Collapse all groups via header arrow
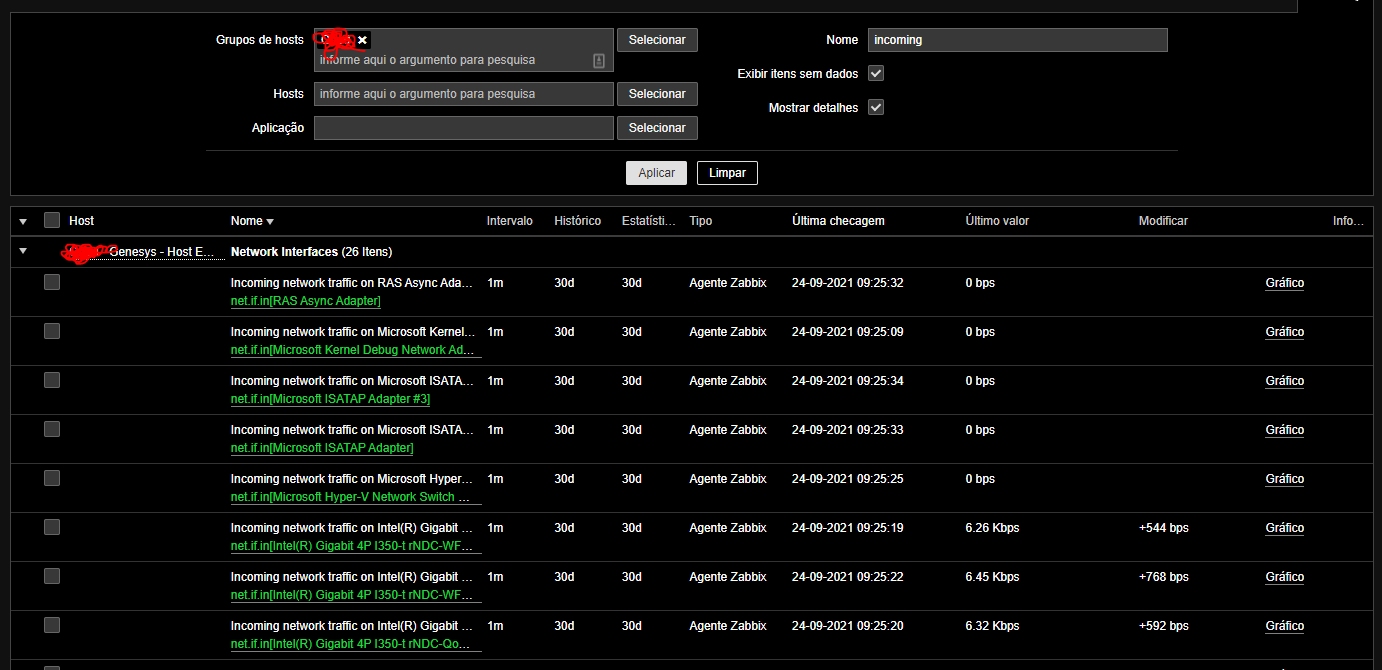Viewport: 1382px width, 670px height. click(23, 221)
